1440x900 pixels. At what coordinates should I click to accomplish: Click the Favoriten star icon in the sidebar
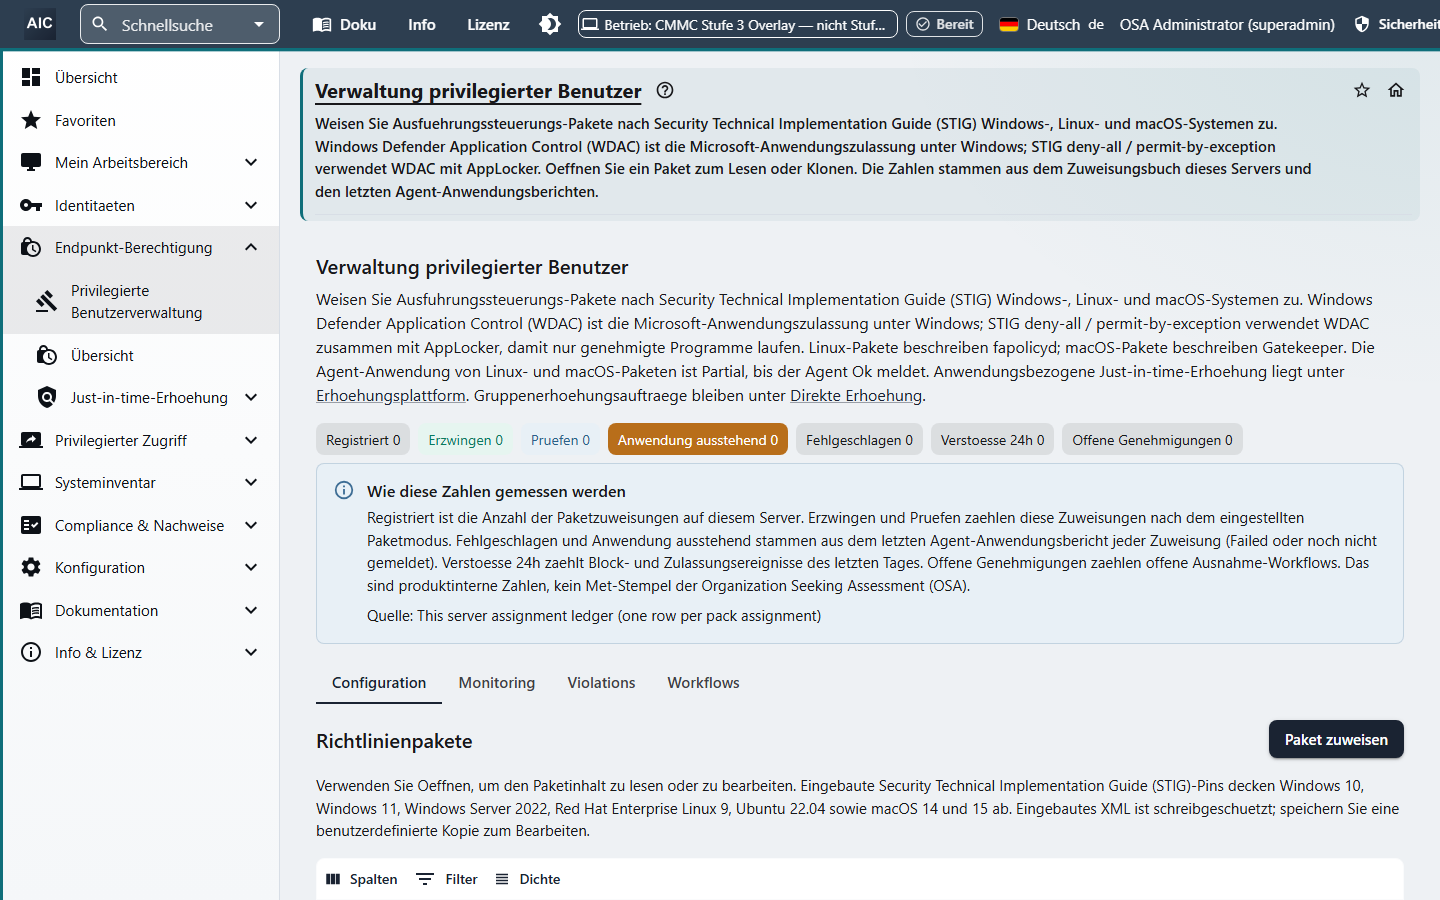tap(31, 120)
